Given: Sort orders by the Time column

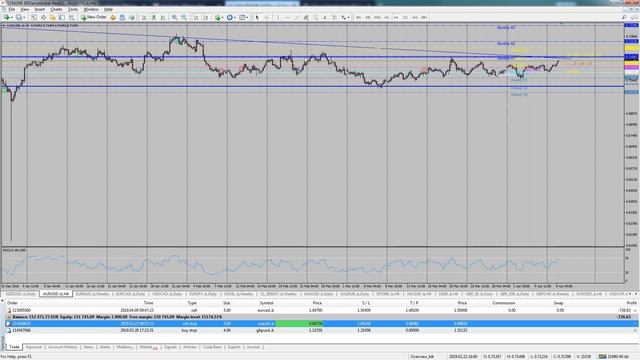Looking at the screenshot, I should coord(148,303).
